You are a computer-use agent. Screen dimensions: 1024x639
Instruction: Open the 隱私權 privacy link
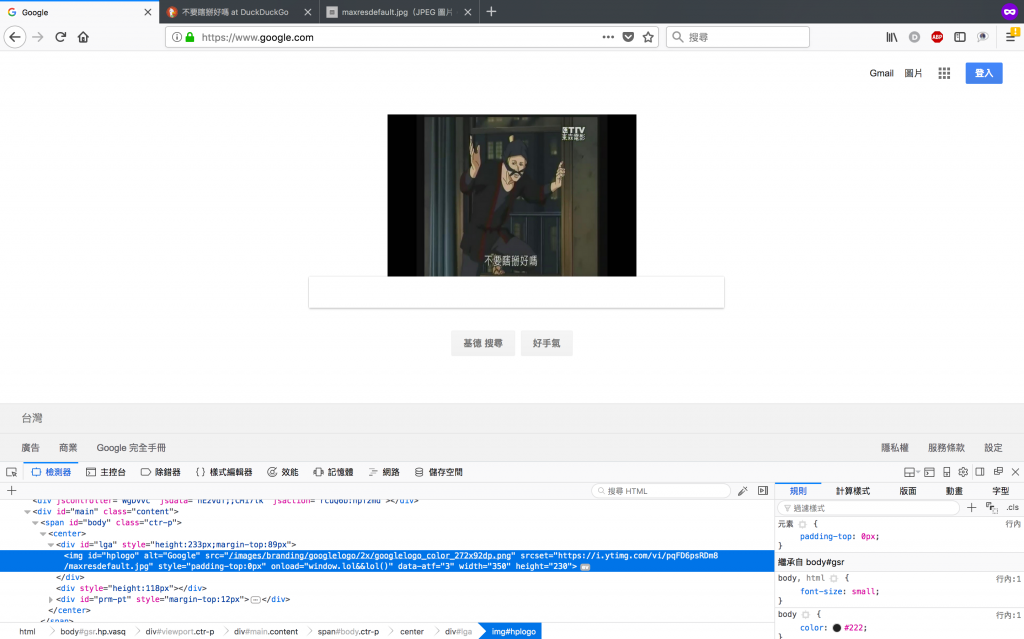[x=895, y=448]
